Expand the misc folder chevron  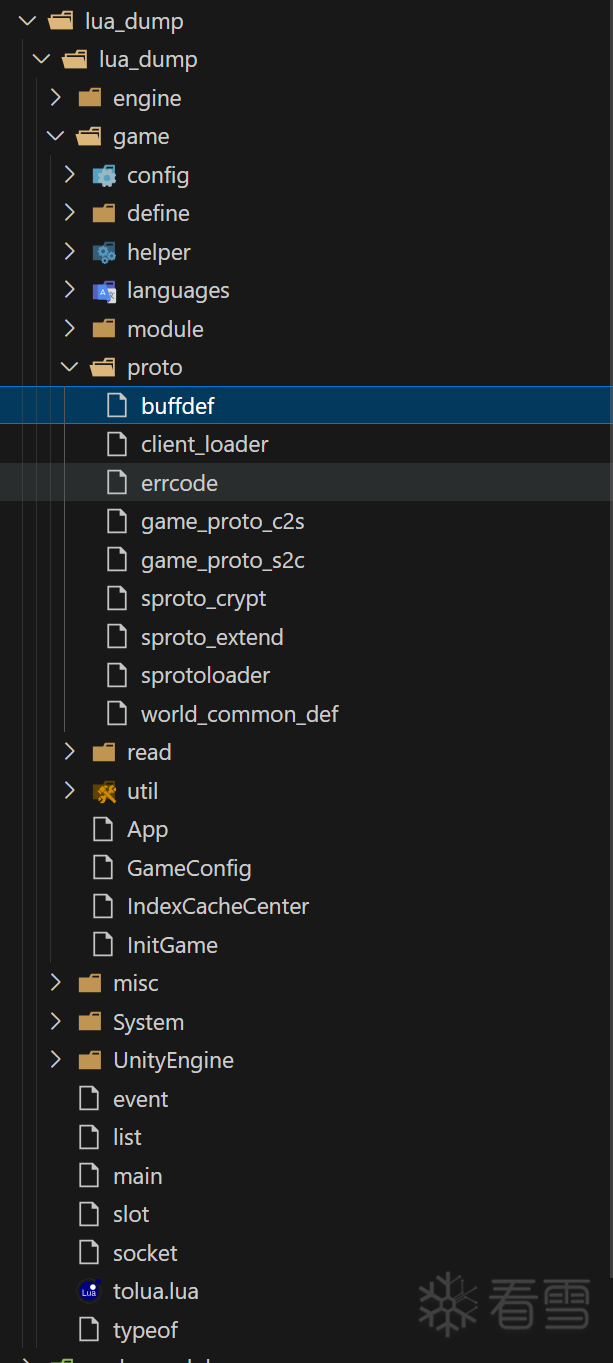pos(56,984)
